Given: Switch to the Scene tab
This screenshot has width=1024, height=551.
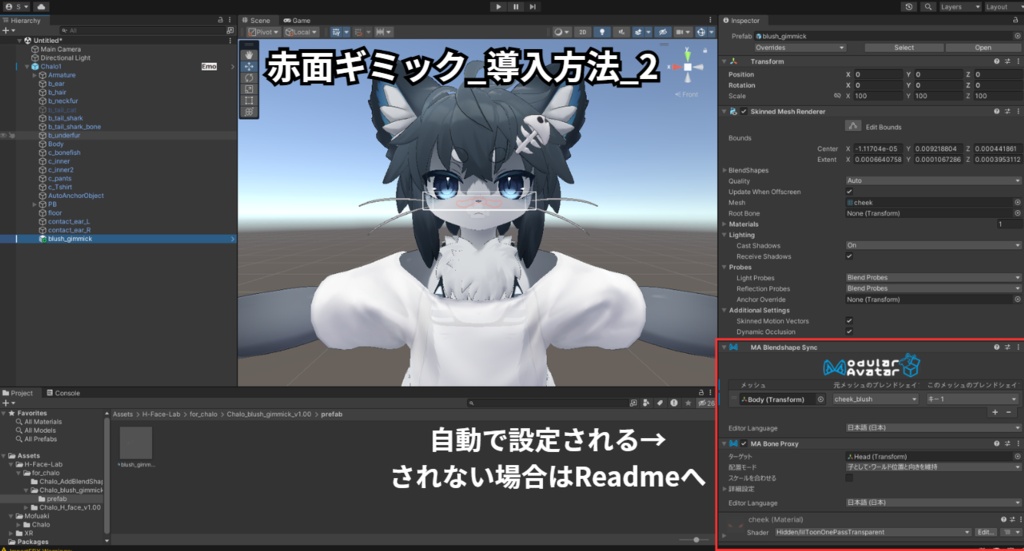Looking at the screenshot, I should click(x=256, y=20).
